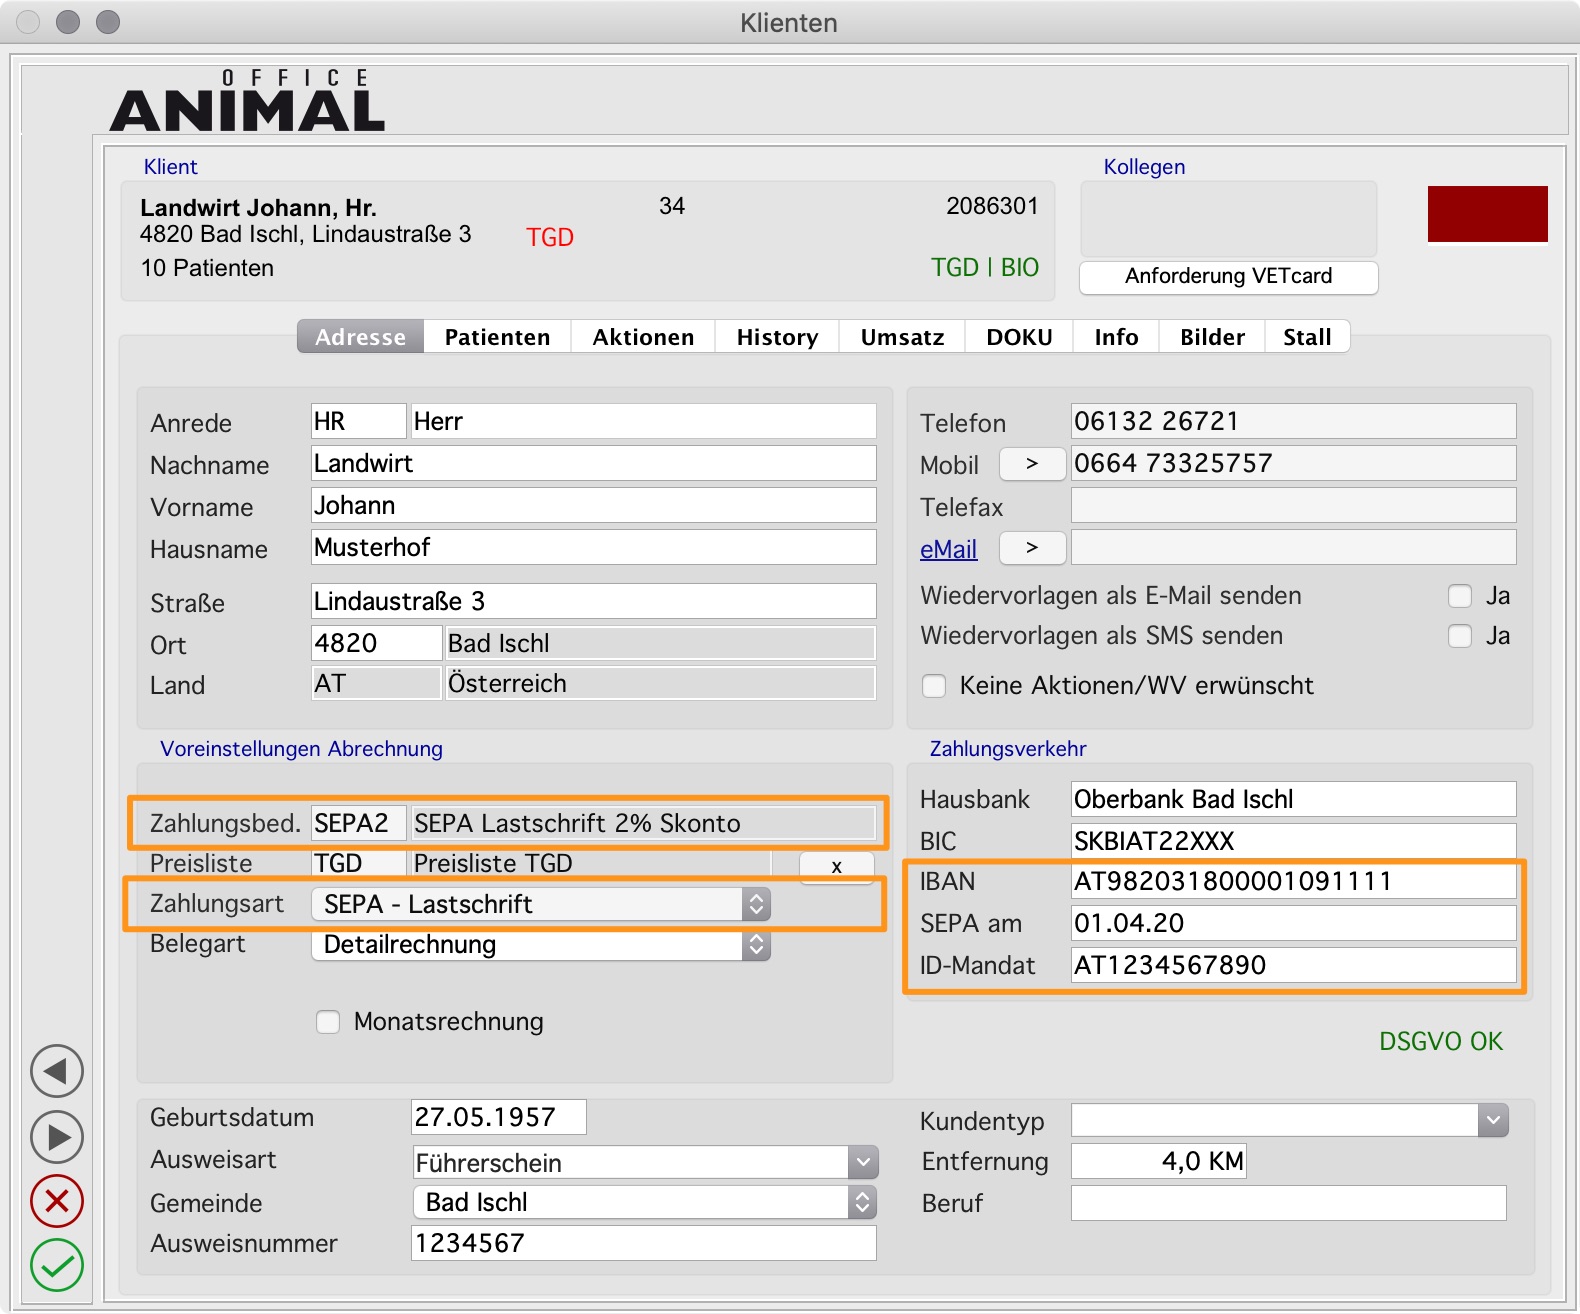Image resolution: width=1580 pixels, height=1314 pixels.
Task: Toggle the Monatsrechnung checkbox
Action: 328,1022
